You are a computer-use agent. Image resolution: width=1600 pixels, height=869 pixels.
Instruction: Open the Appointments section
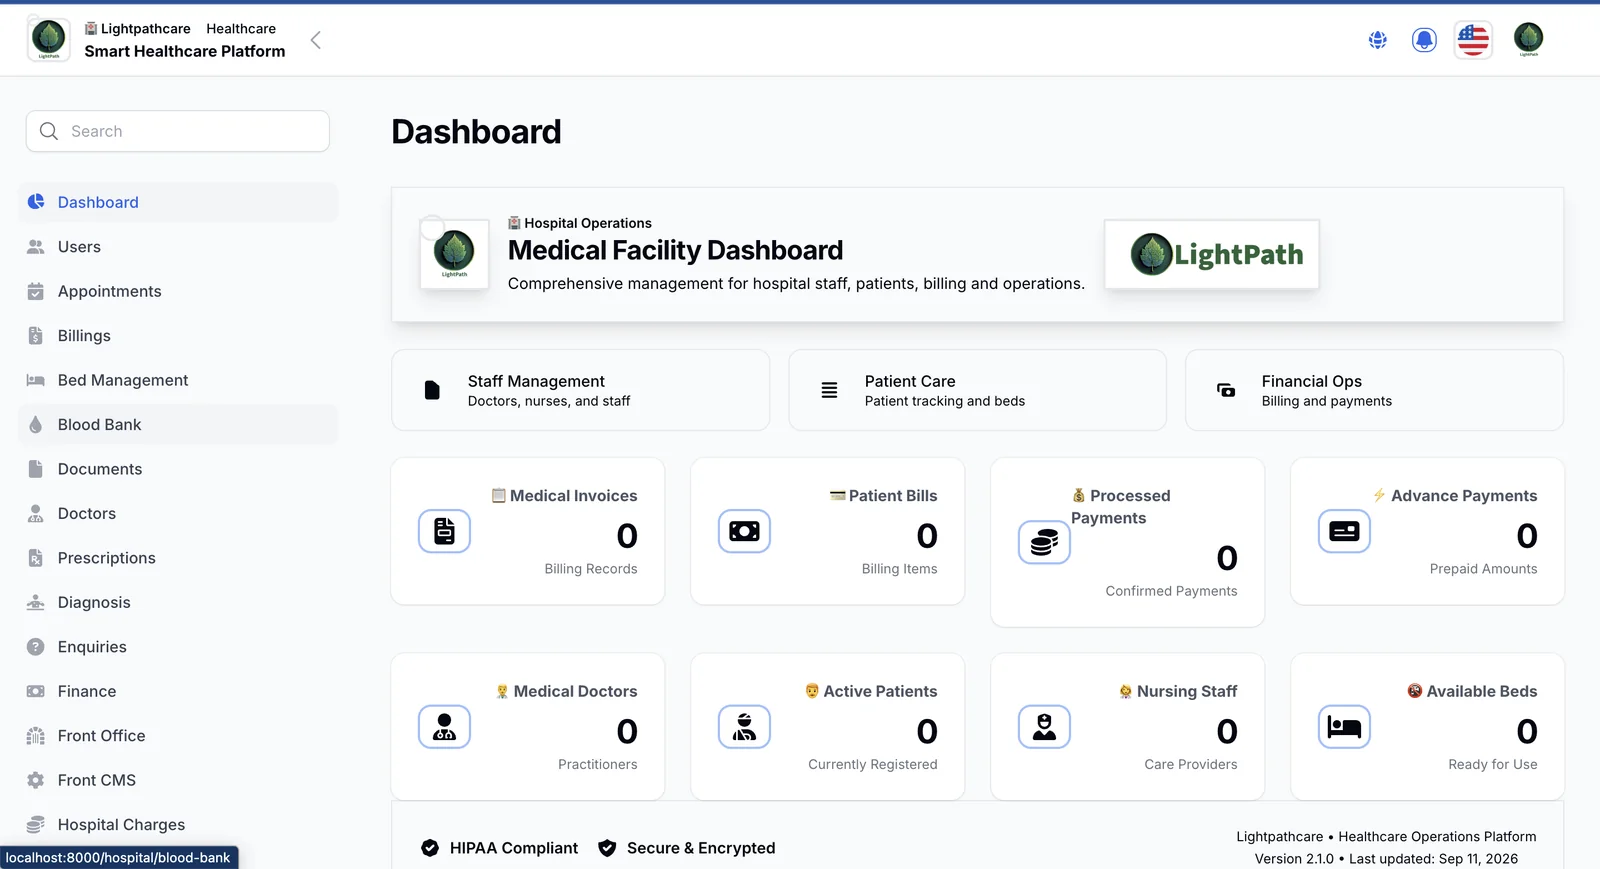click(178, 291)
